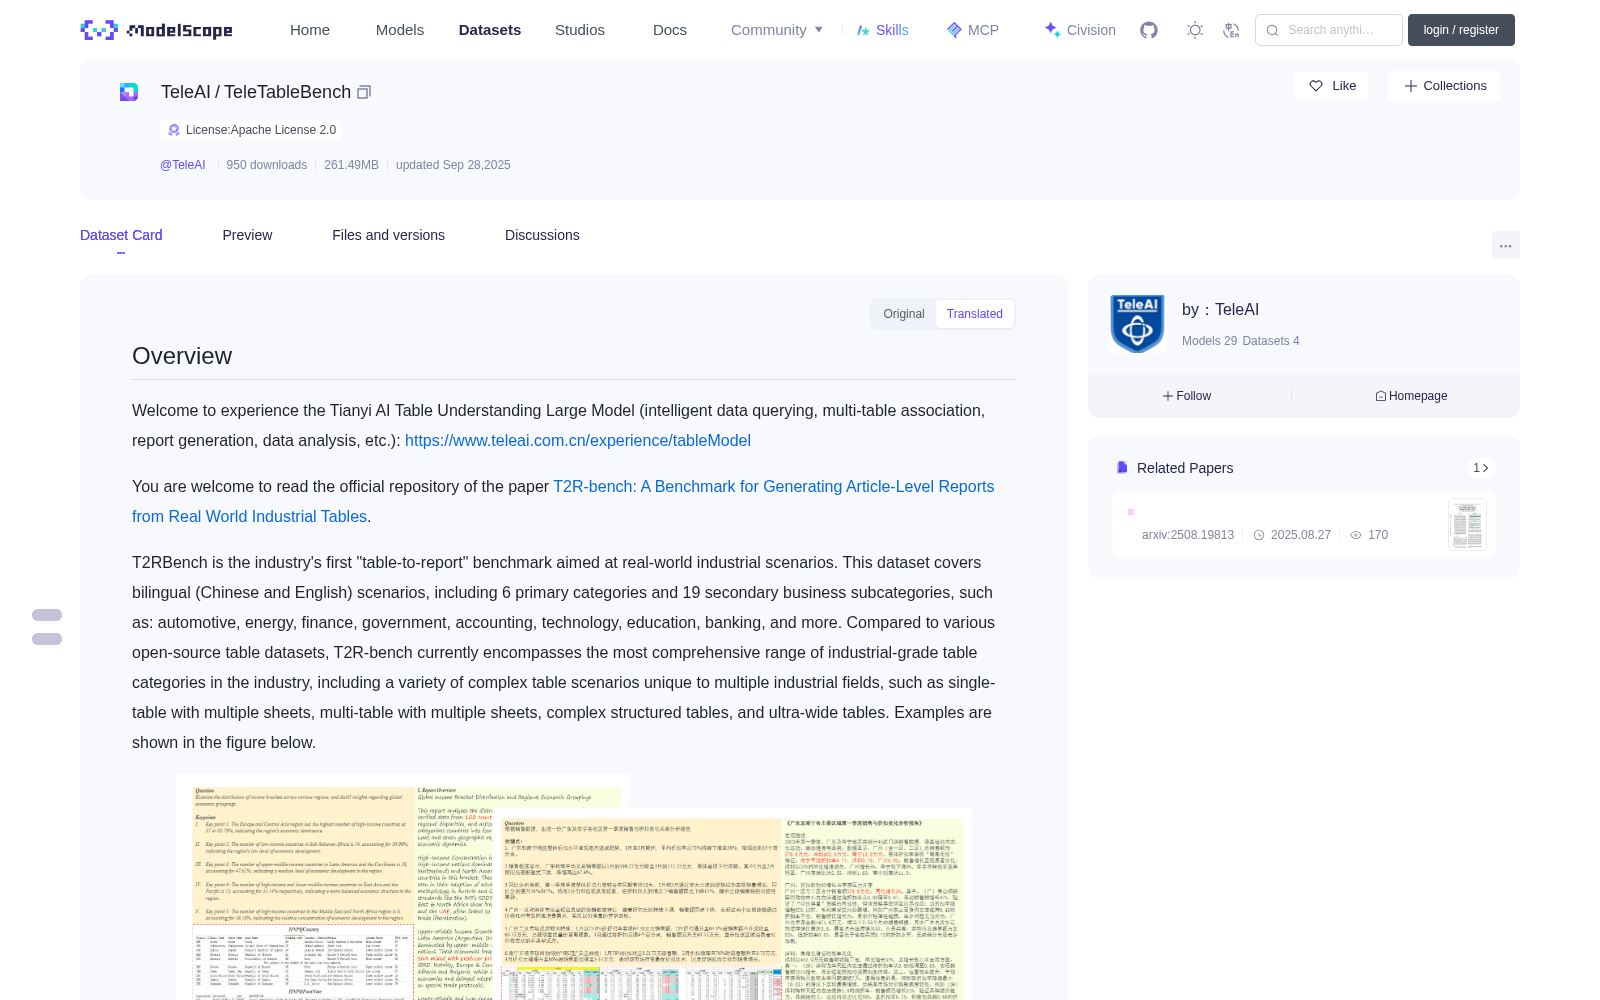Image resolution: width=1600 pixels, height=1000 pixels.
Task: Click the "170" paper view count
Action: click(x=1378, y=535)
